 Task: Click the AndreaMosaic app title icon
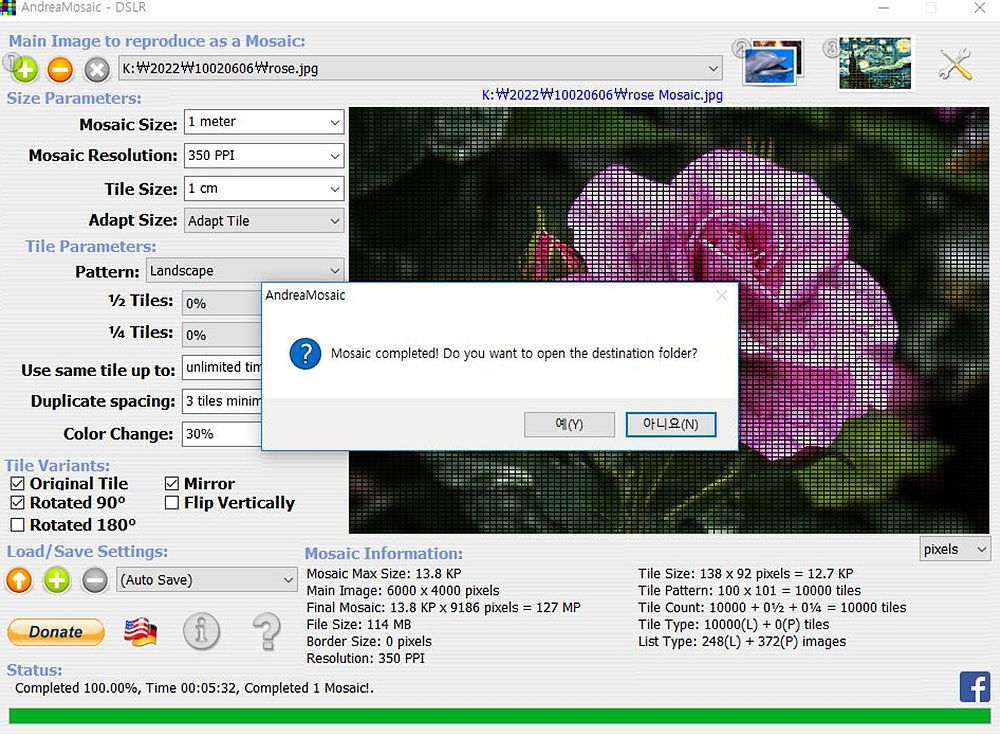[x=8, y=8]
